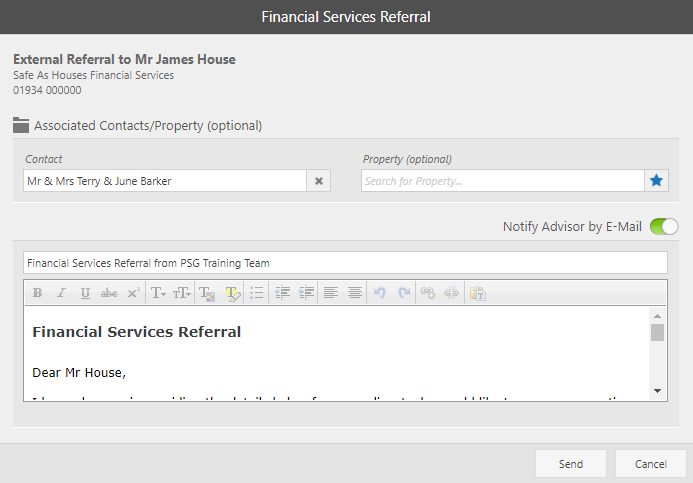Increase the paragraph indent
Screen dimensions: 693x483
306,293
